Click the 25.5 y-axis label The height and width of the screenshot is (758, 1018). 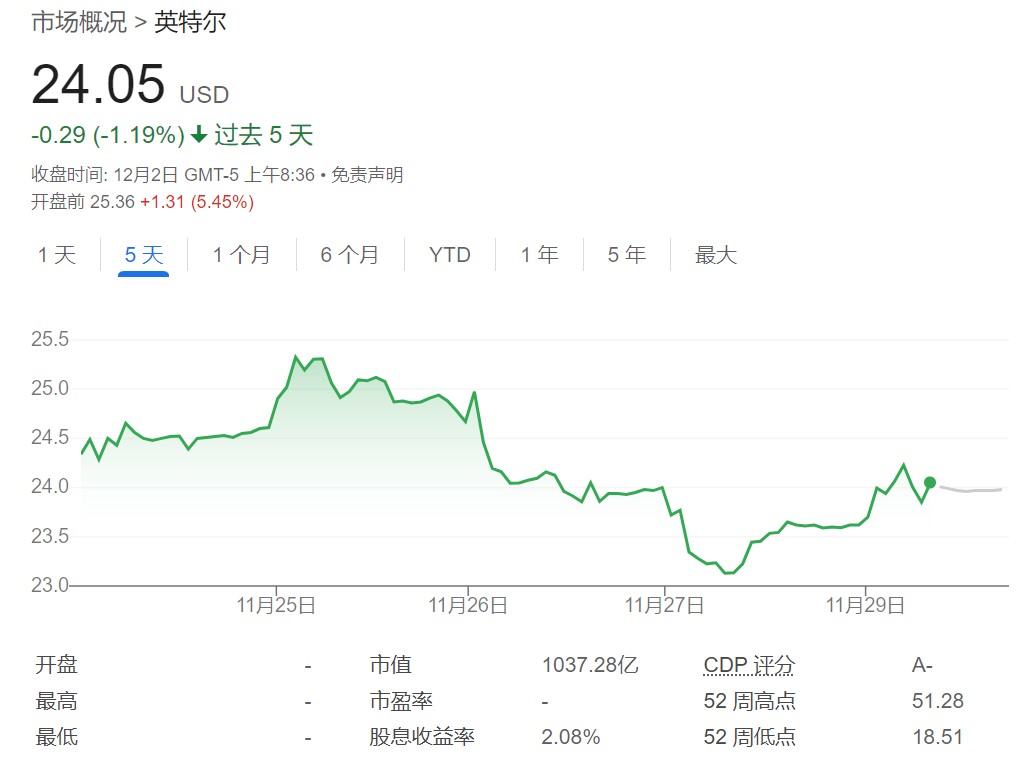coord(50,339)
